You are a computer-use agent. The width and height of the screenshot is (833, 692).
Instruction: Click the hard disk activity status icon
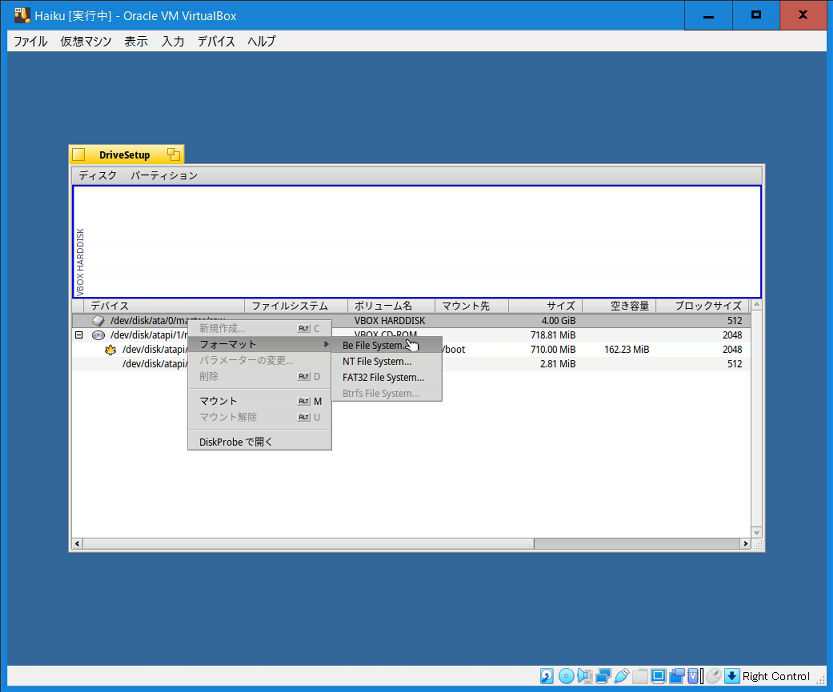click(x=547, y=676)
